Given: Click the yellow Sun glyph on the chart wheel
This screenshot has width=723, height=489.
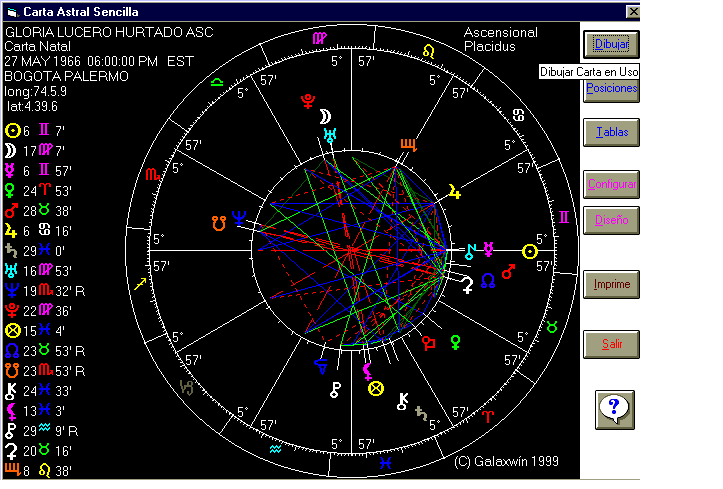Looking at the screenshot, I should point(530,251).
